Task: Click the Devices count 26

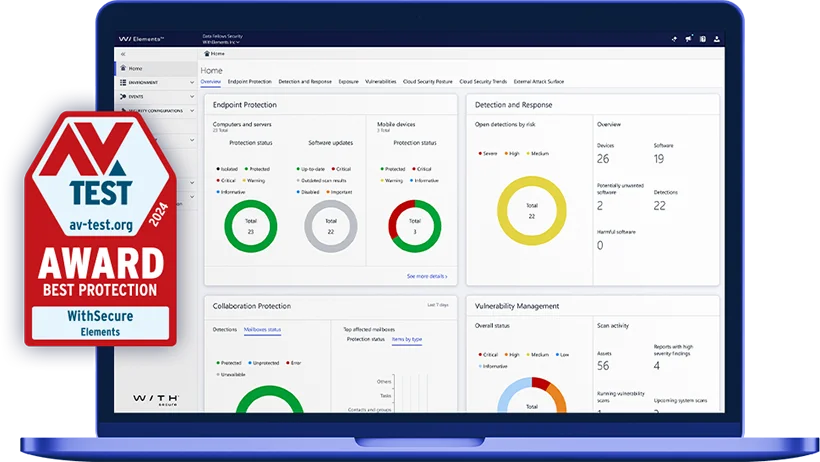Action: [x=603, y=159]
